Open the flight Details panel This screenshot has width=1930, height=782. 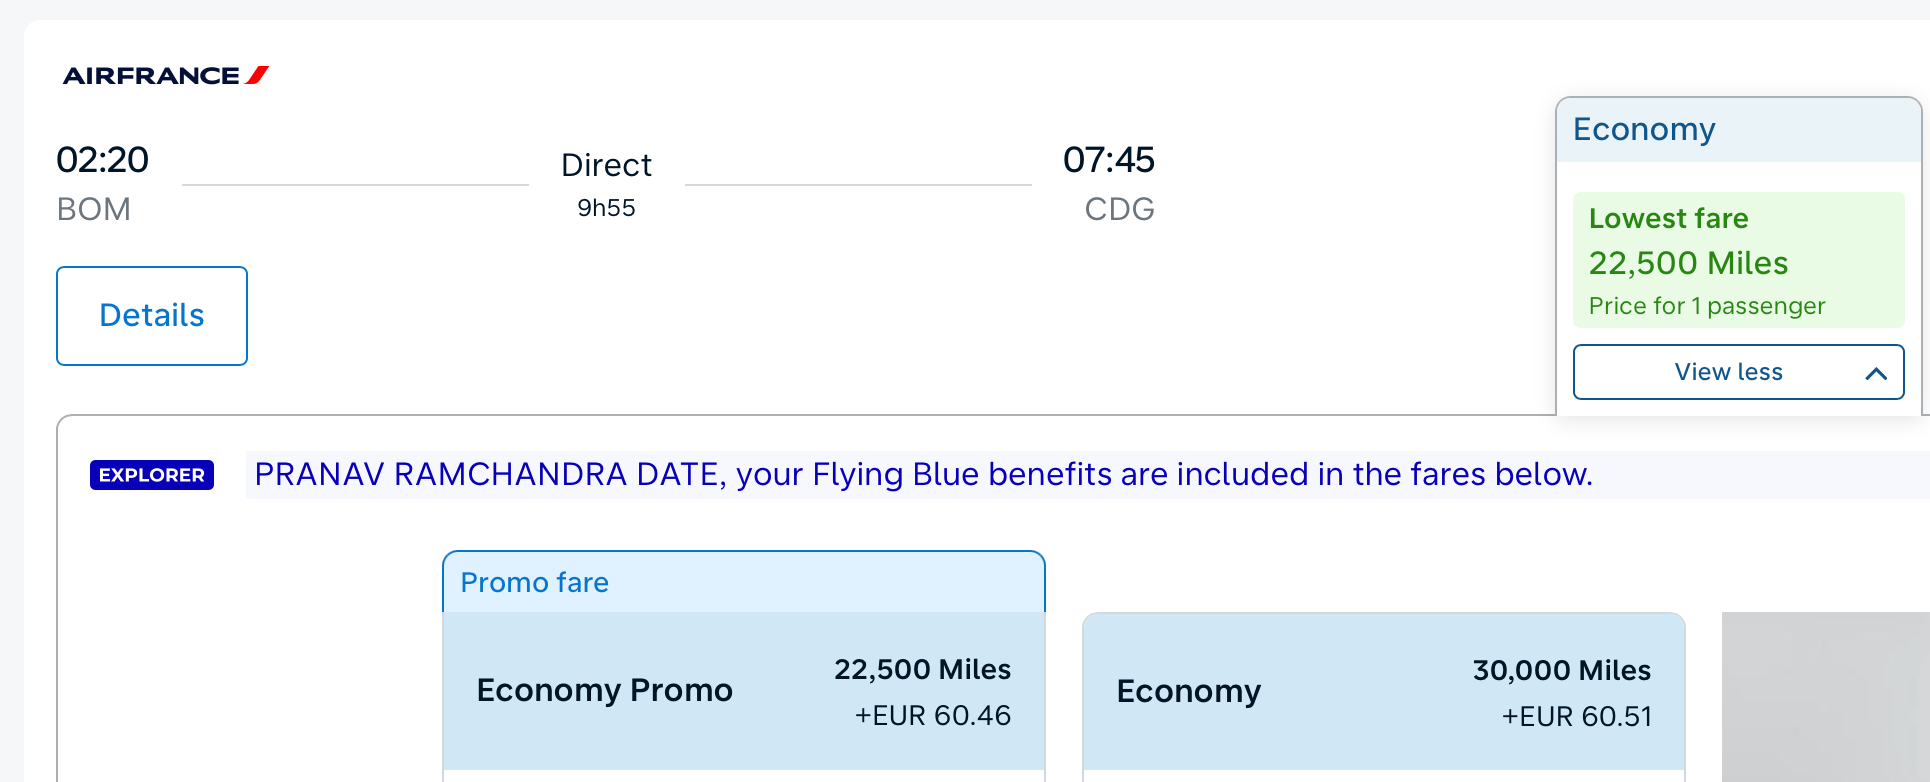coord(151,315)
